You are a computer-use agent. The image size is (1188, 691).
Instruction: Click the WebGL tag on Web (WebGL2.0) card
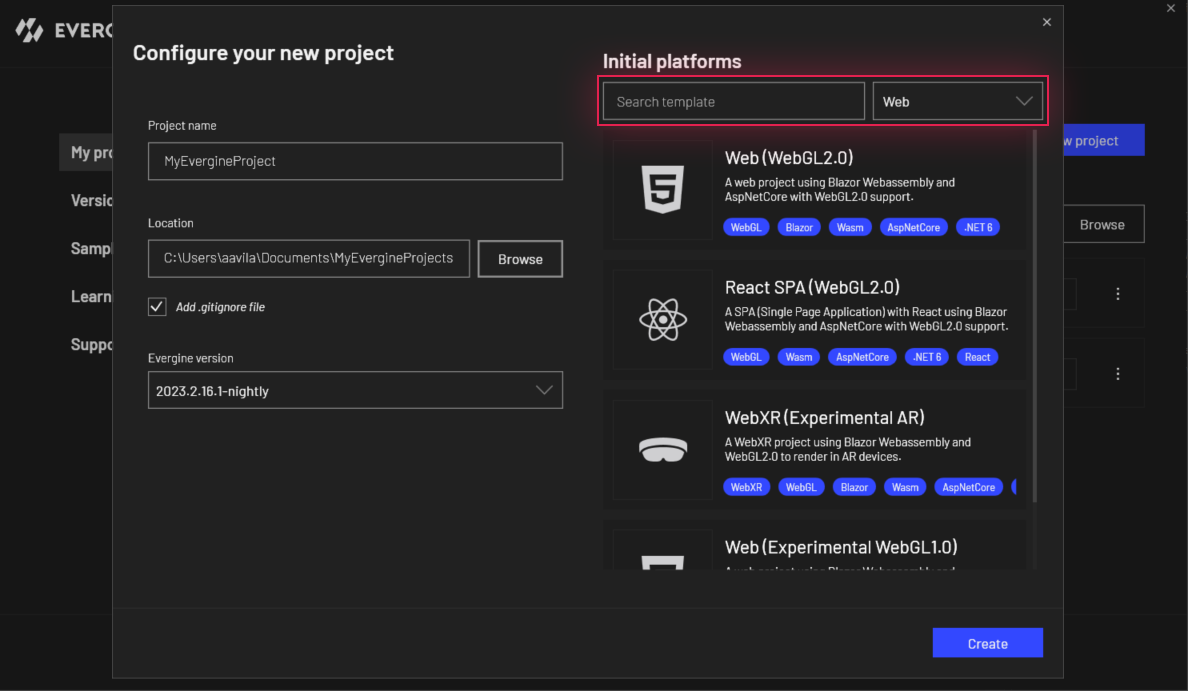[x=746, y=227]
